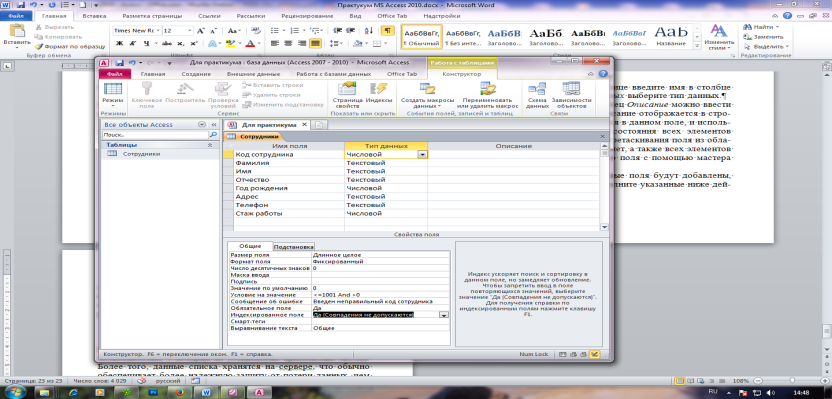Click Переименовать или удалить макрос
The height and width of the screenshot is (399, 832).
tap(487, 94)
